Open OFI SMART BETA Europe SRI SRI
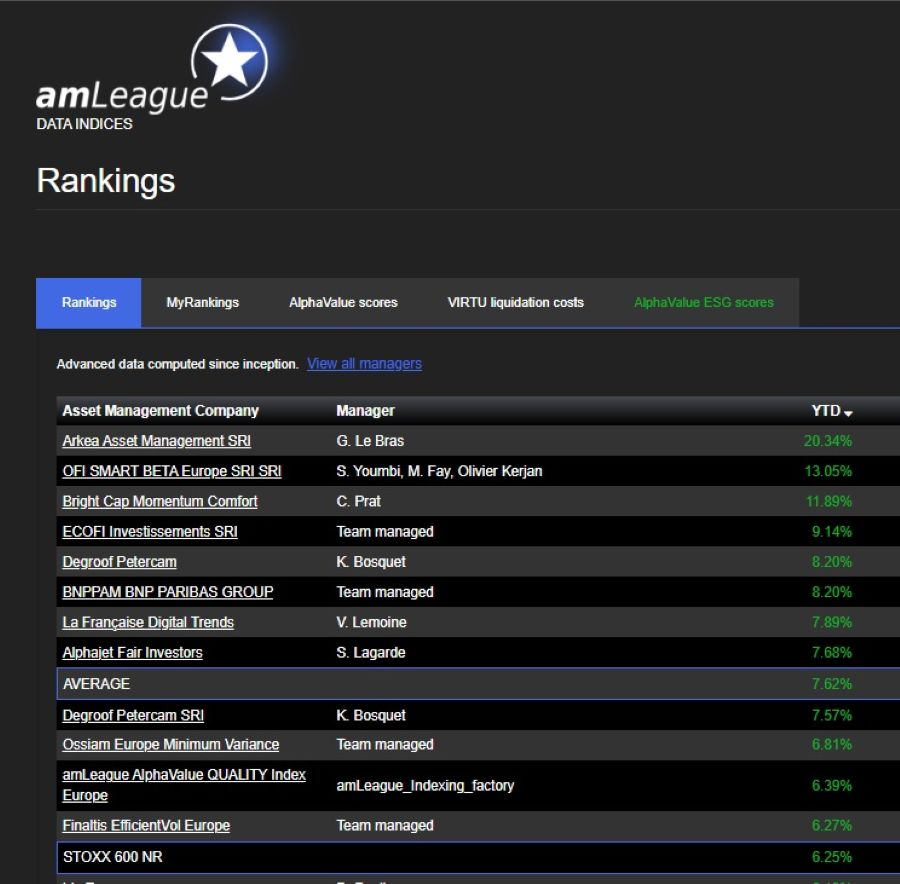900x884 pixels. (172, 471)
